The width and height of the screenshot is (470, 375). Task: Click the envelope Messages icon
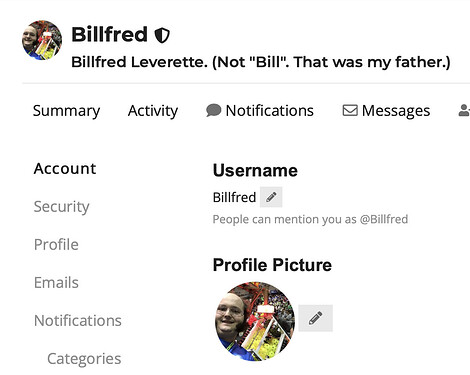click(x=350, y=110)
